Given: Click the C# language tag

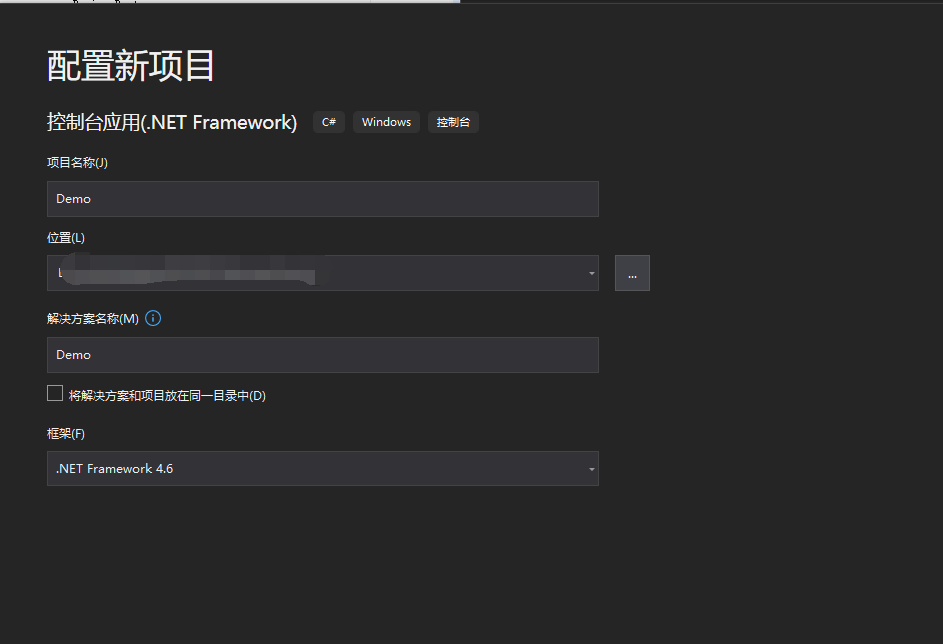Looking at the screenshot, I should (x=329, y=122).
